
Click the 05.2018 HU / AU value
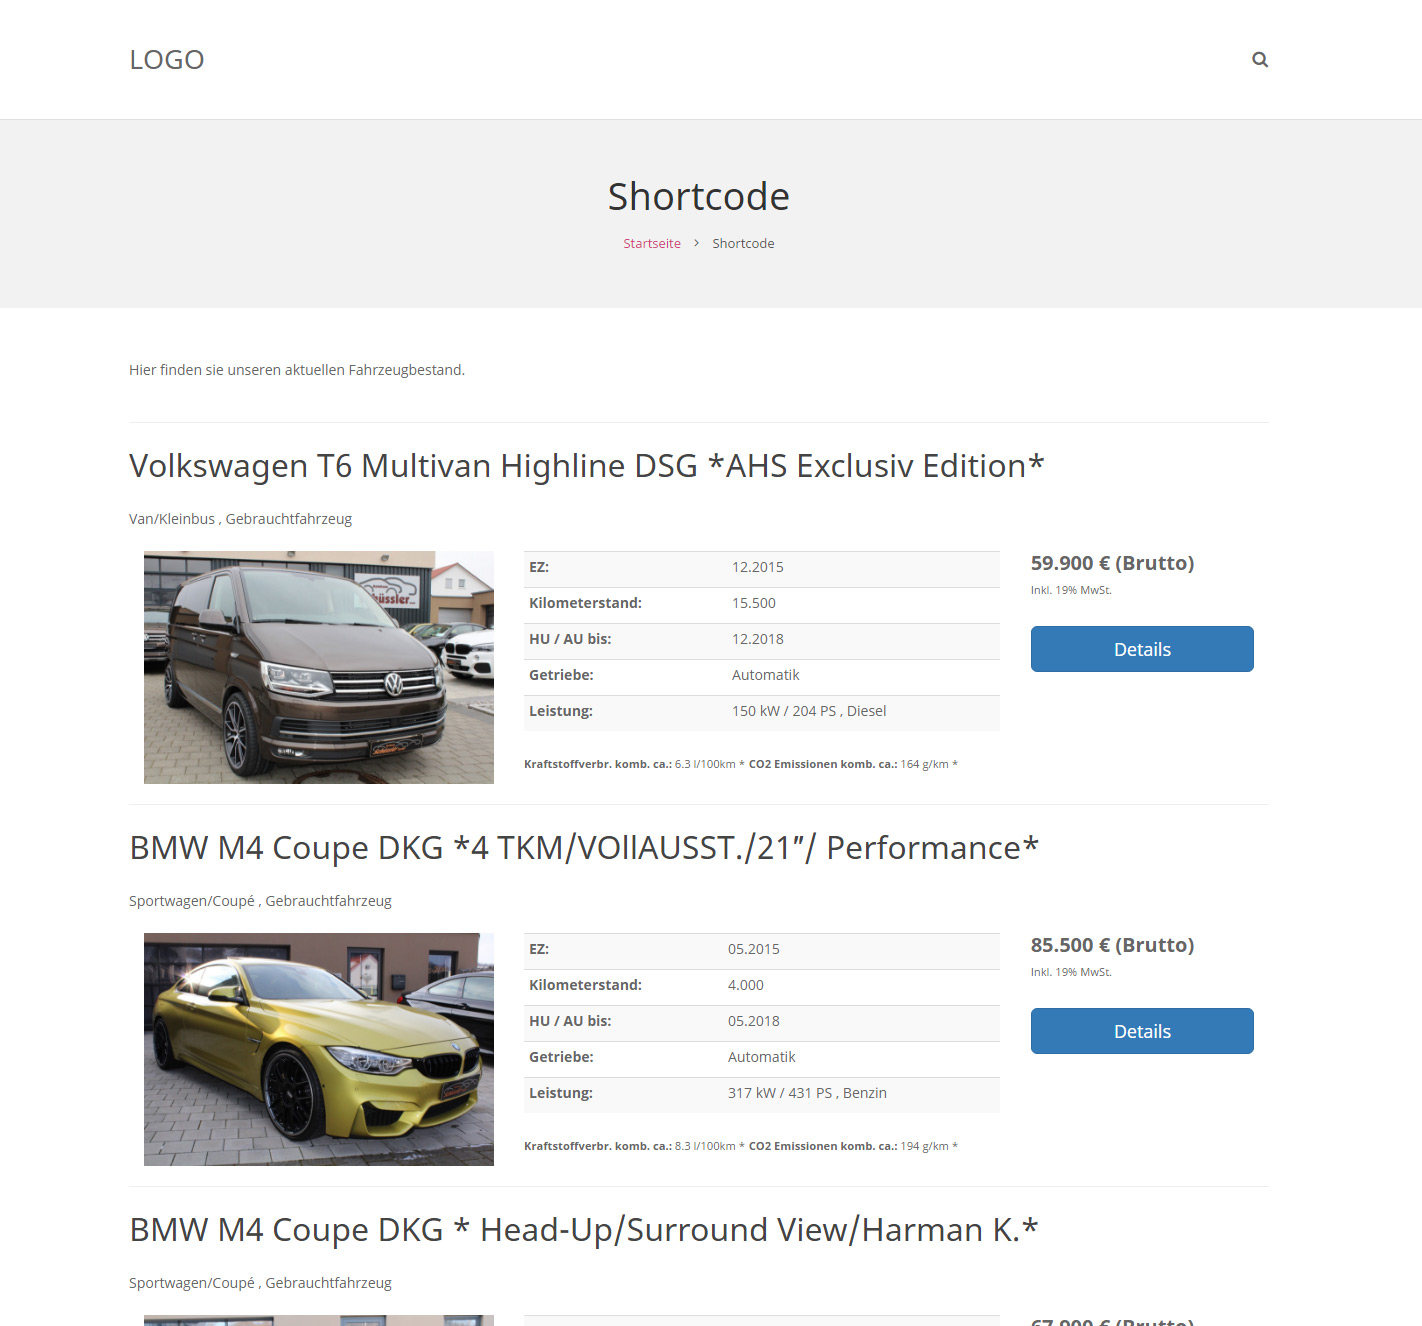tap(754, 1021)
